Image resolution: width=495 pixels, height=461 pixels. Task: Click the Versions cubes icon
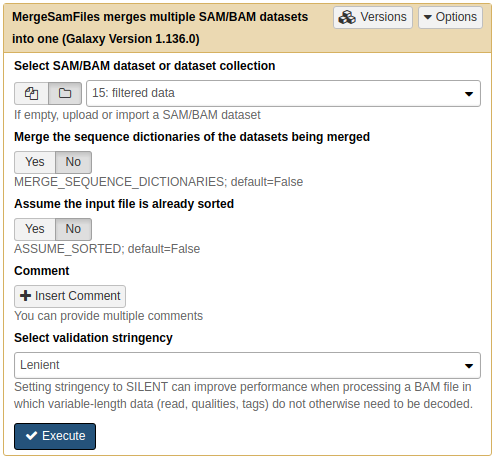347,17
